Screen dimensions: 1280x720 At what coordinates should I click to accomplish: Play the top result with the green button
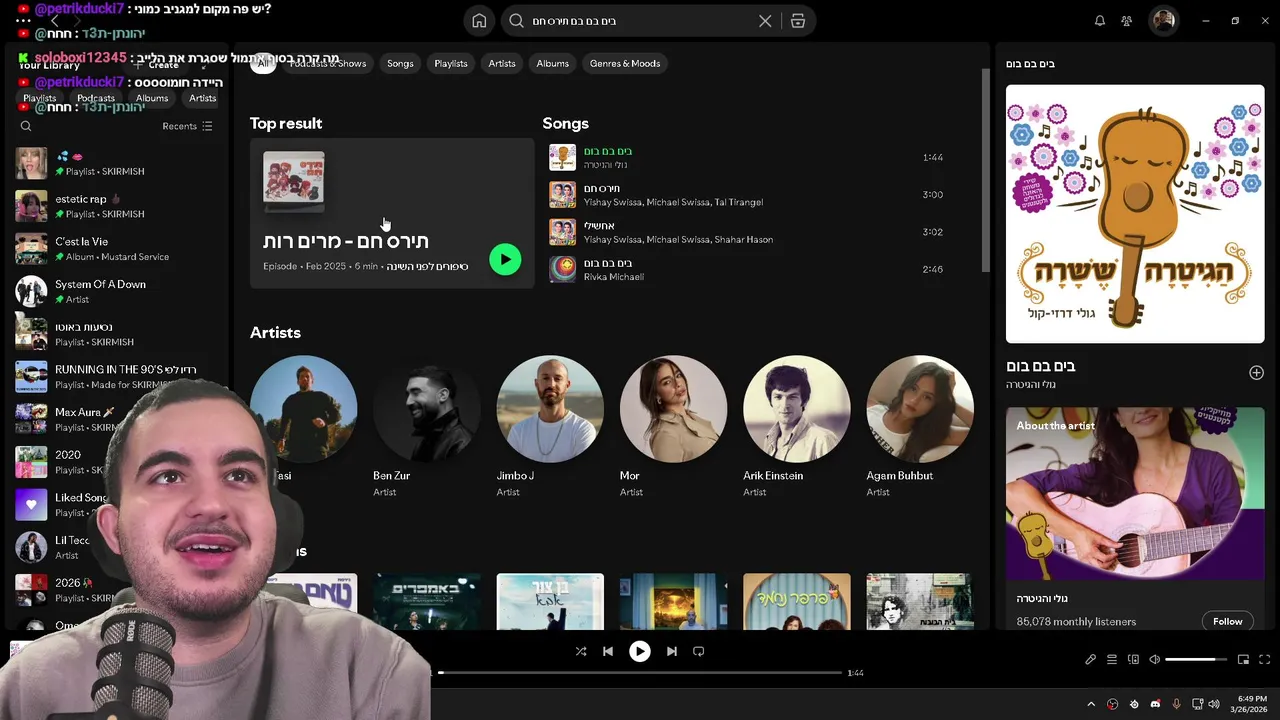(505, 260)
